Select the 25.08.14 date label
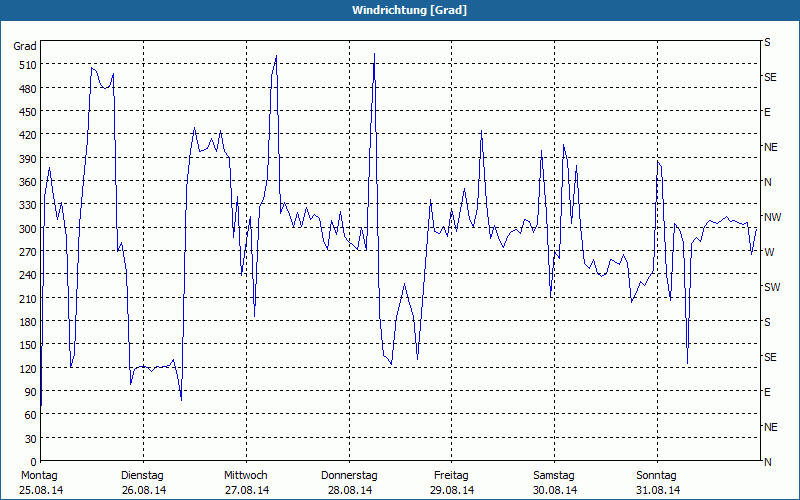This screenshot has height=500, width=800. coord(41,490)
